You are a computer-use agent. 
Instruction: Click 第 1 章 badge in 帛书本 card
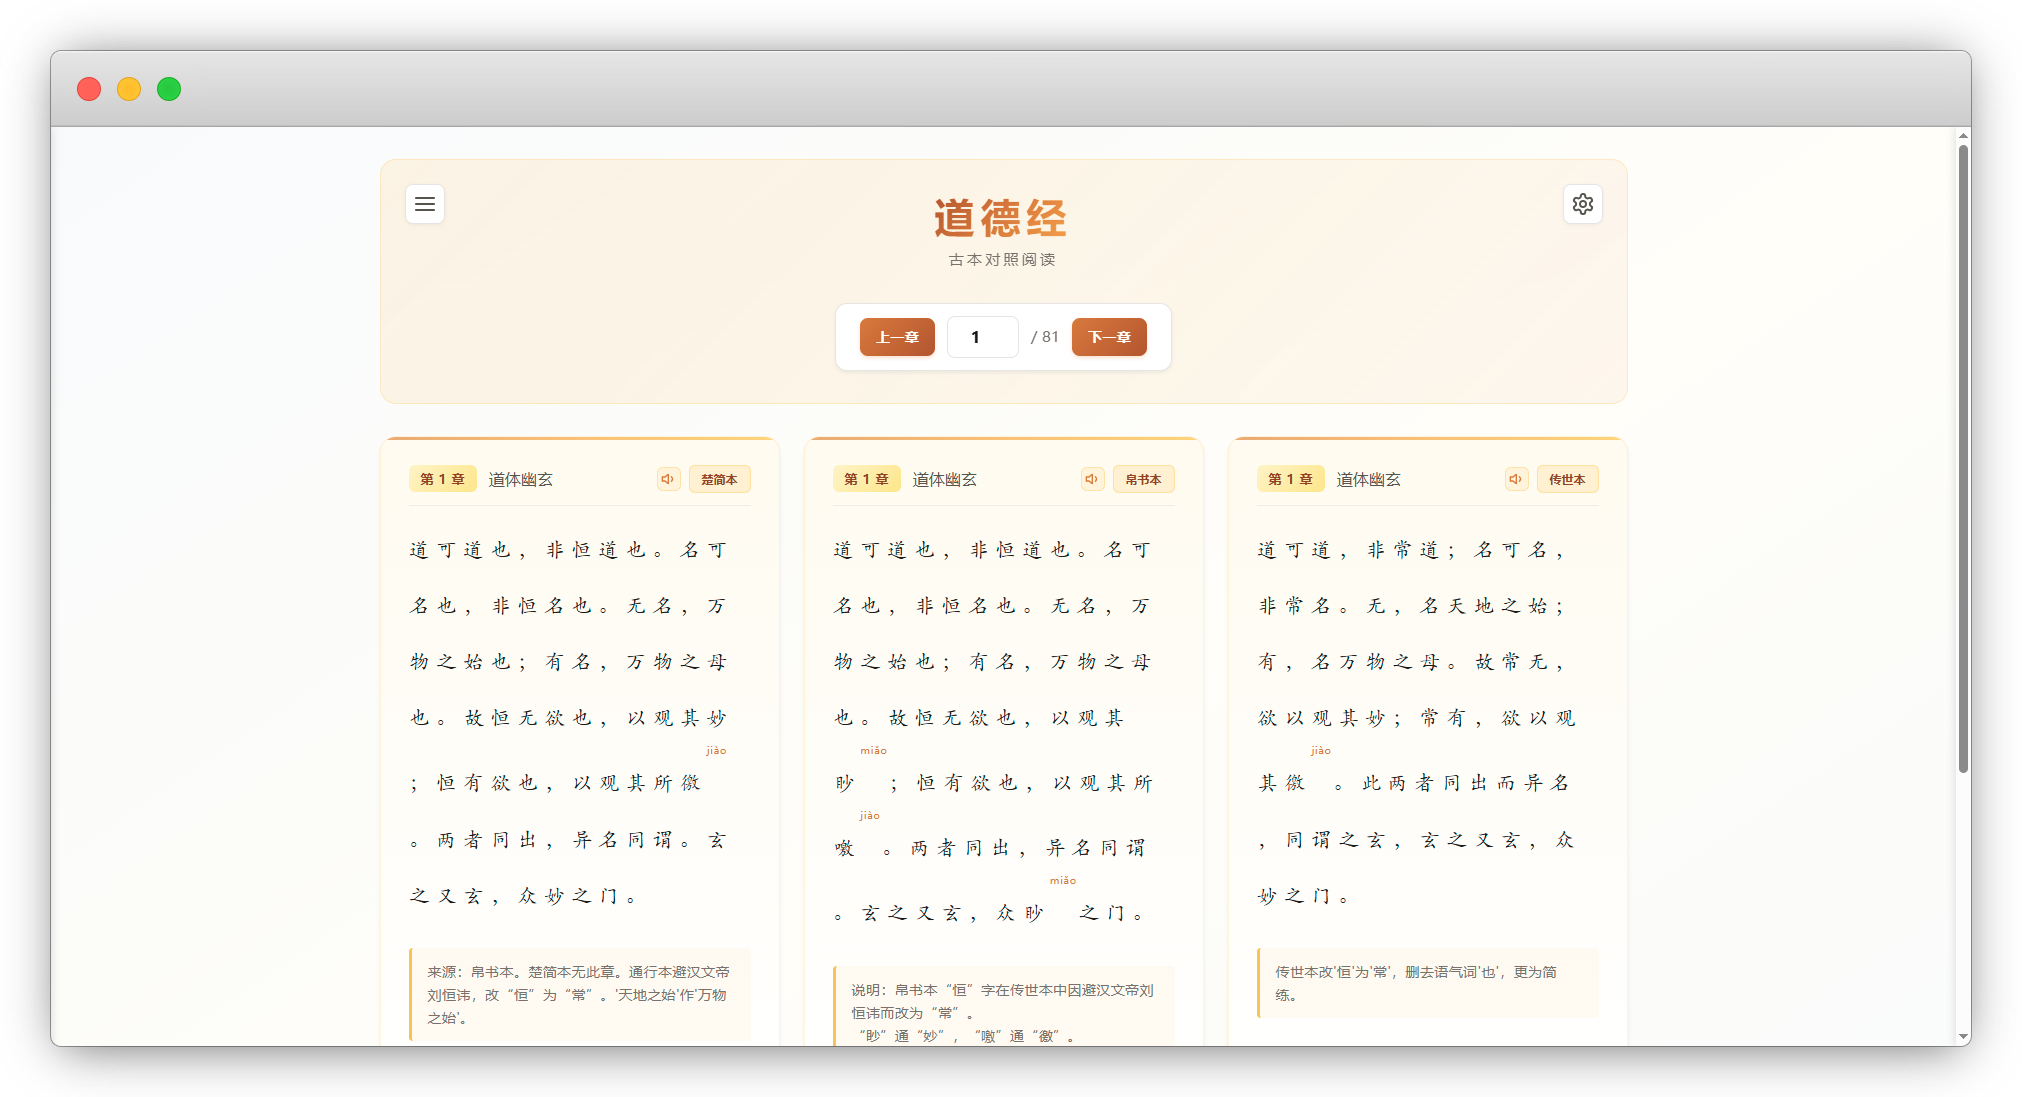(866, 479)
